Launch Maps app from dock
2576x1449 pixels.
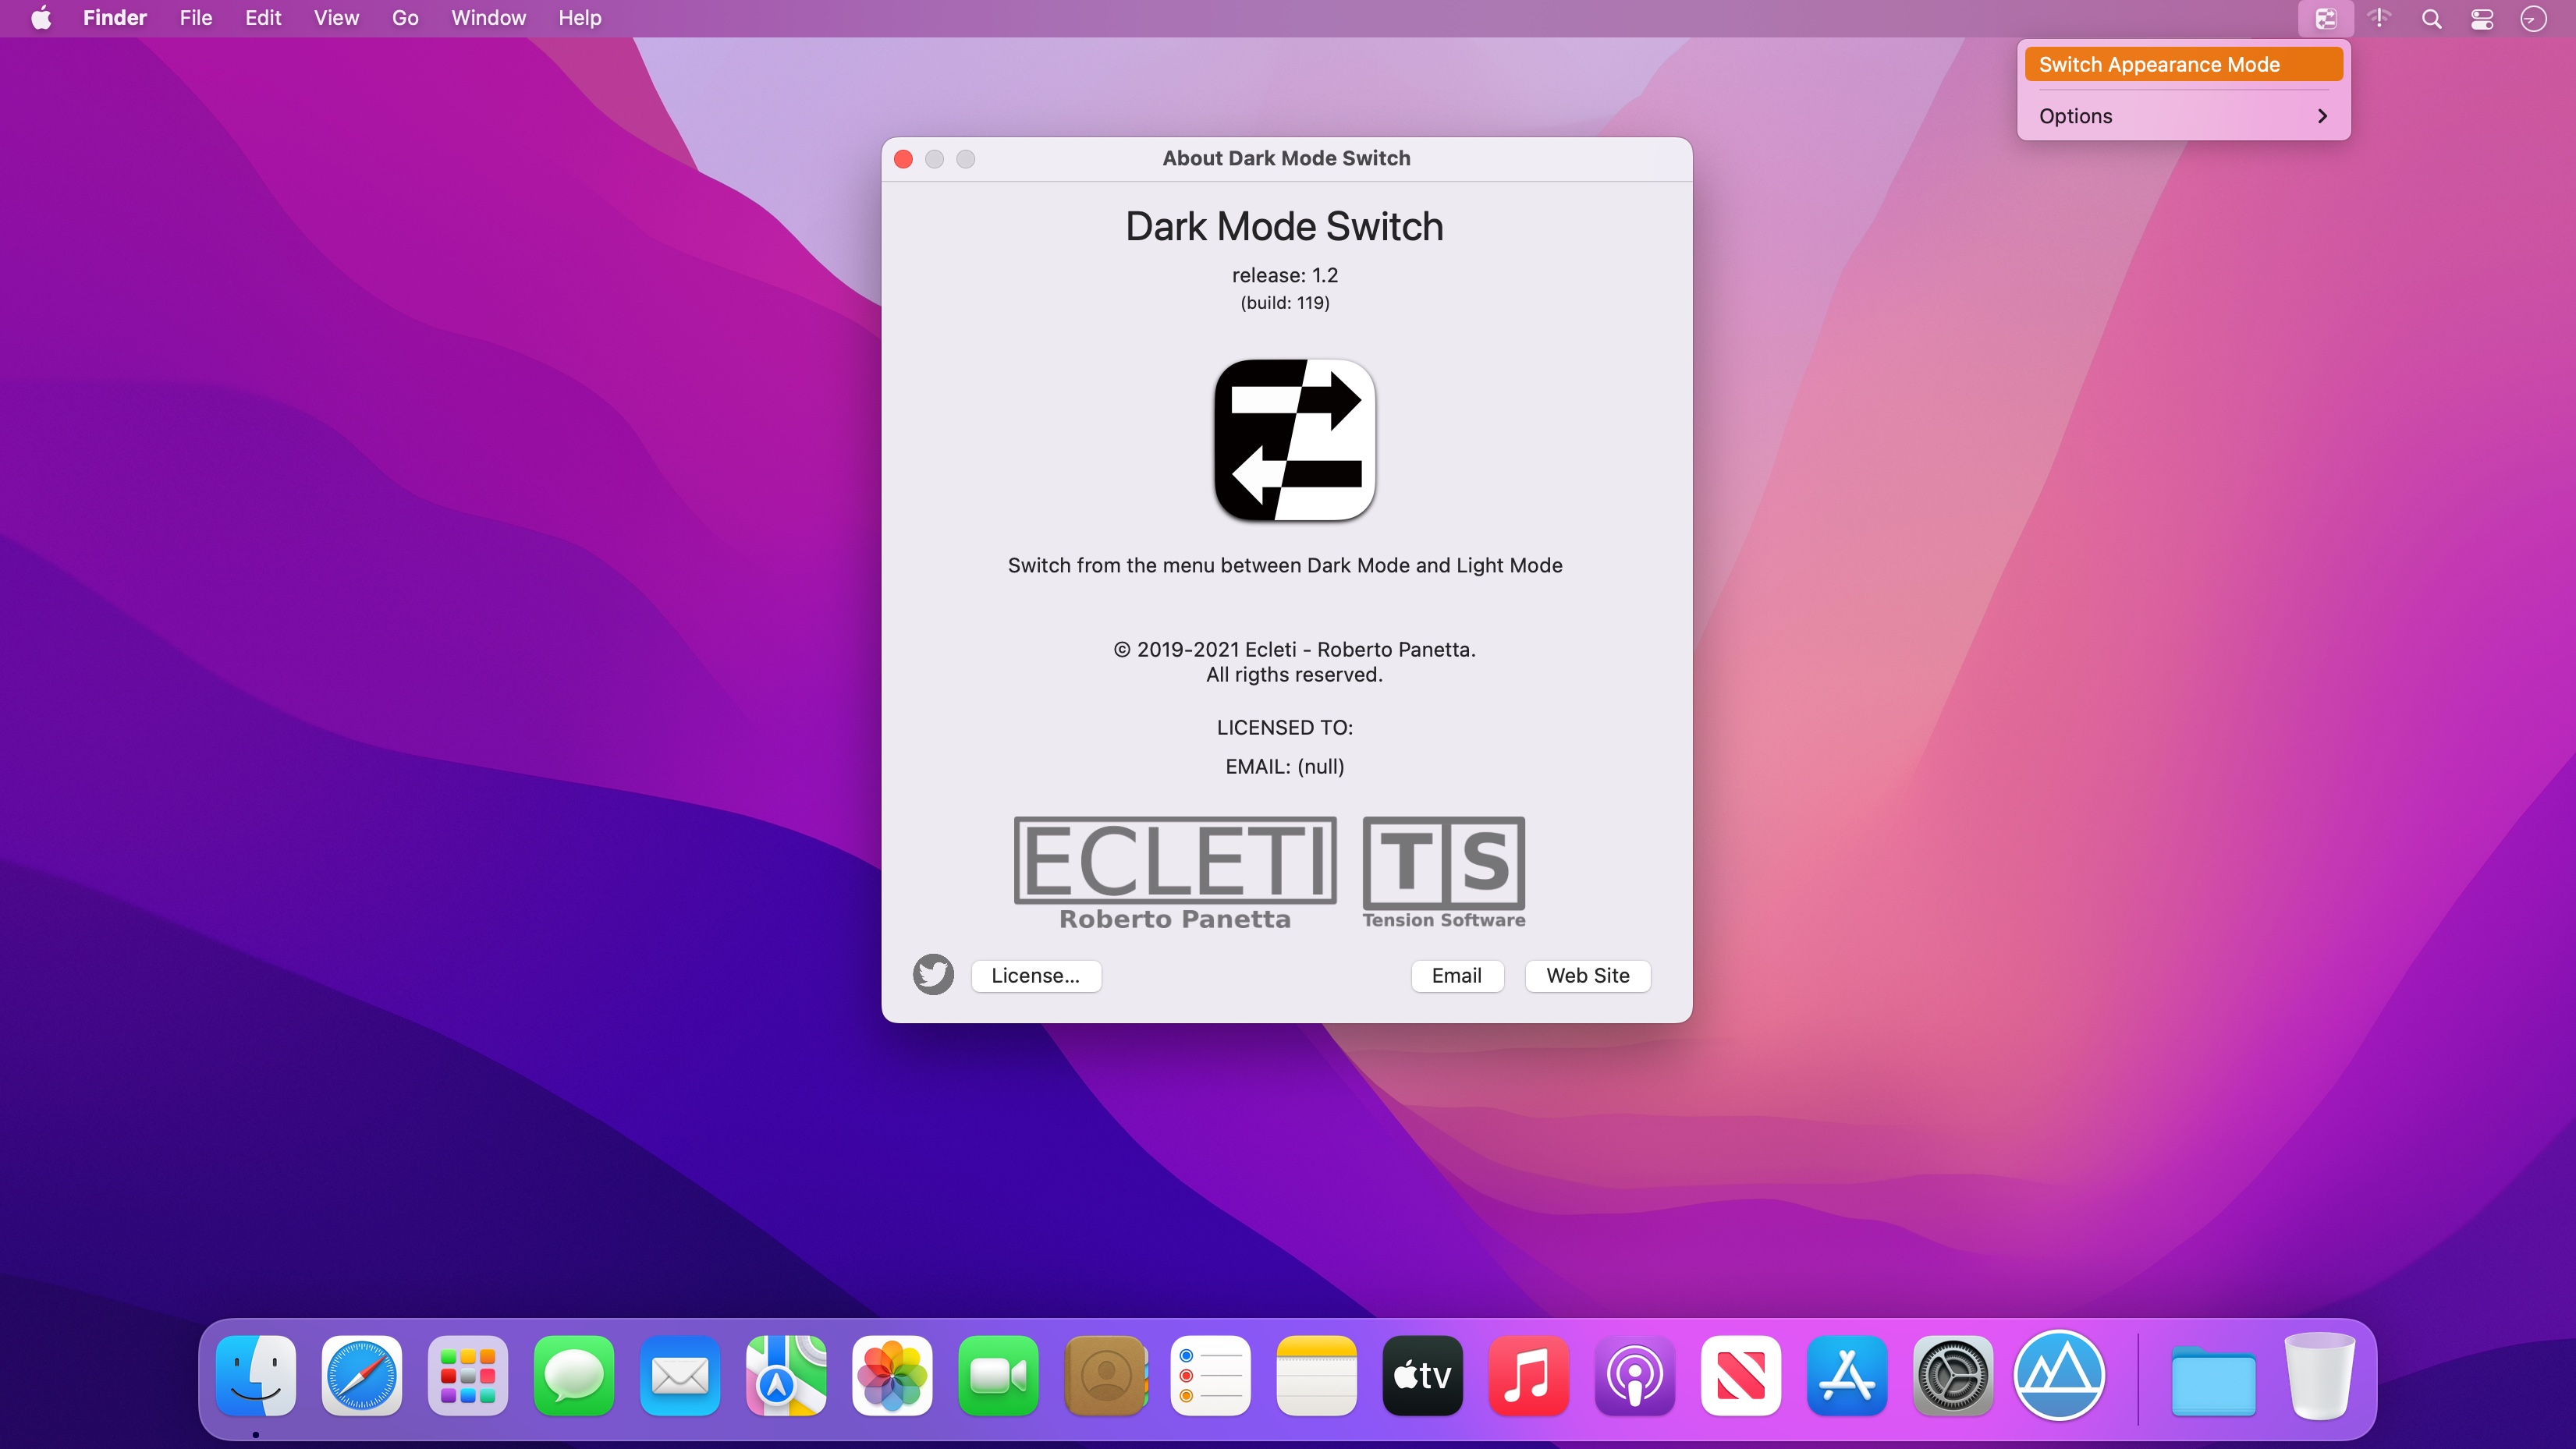tap(784, 1376)
